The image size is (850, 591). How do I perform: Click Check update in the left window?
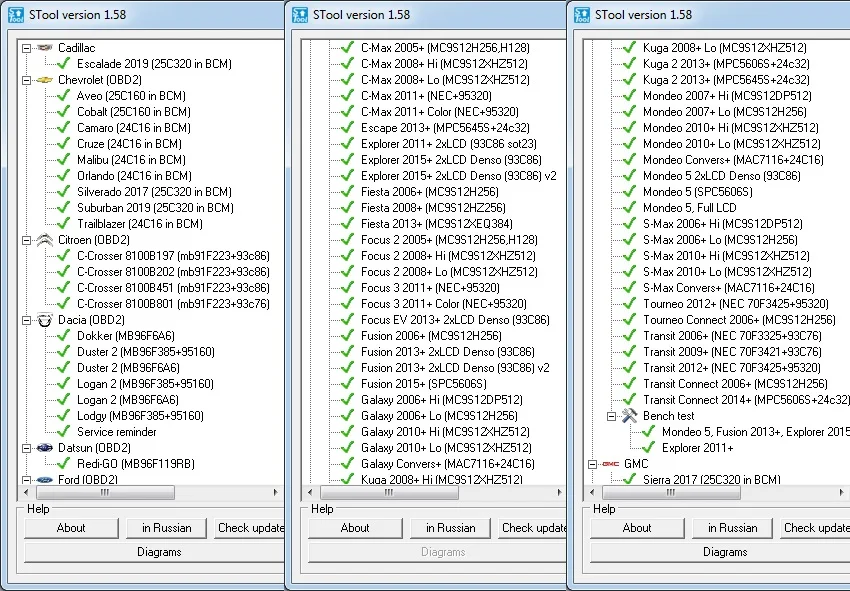[x=249, y=528]
